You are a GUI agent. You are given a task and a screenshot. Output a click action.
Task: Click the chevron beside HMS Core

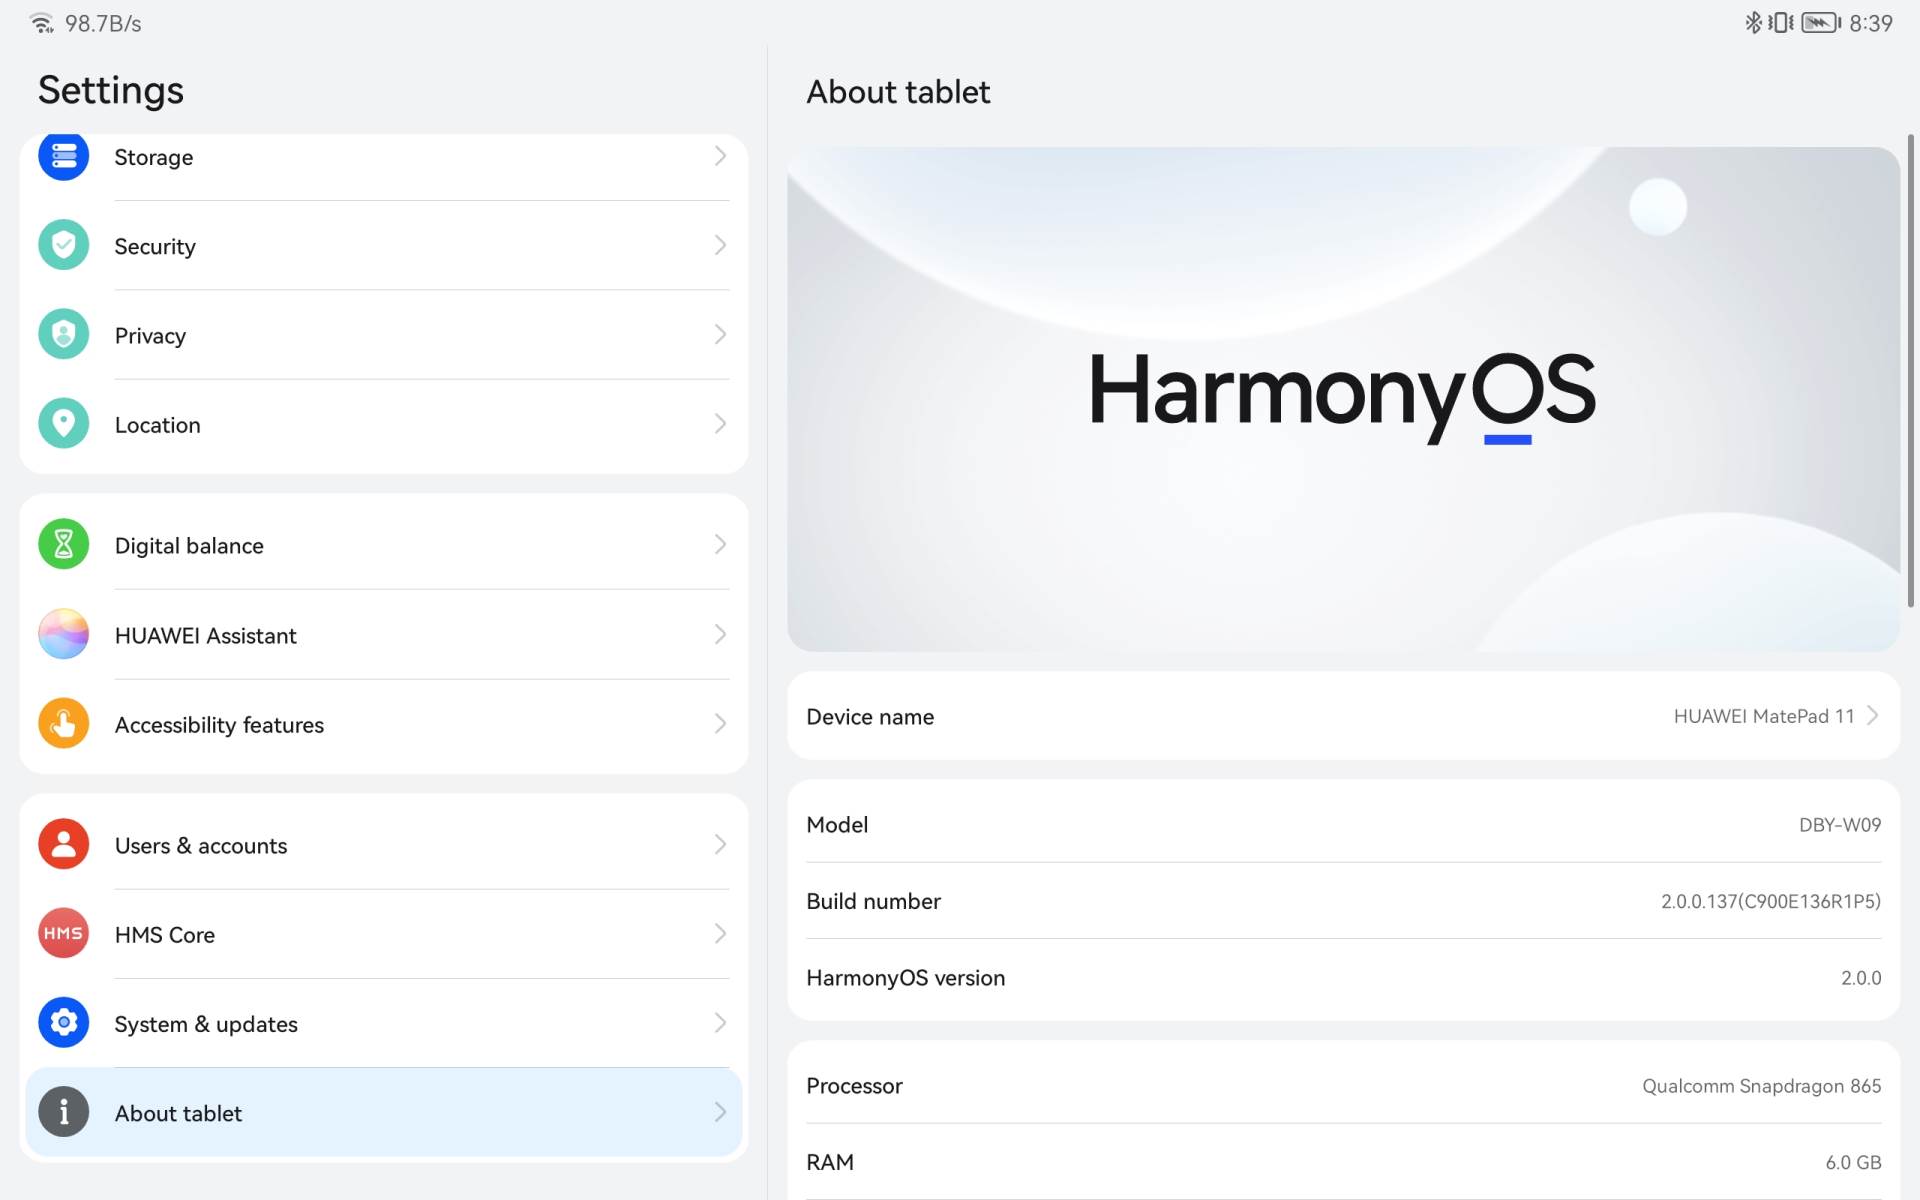pyautogui.click(x=720, y=933)
